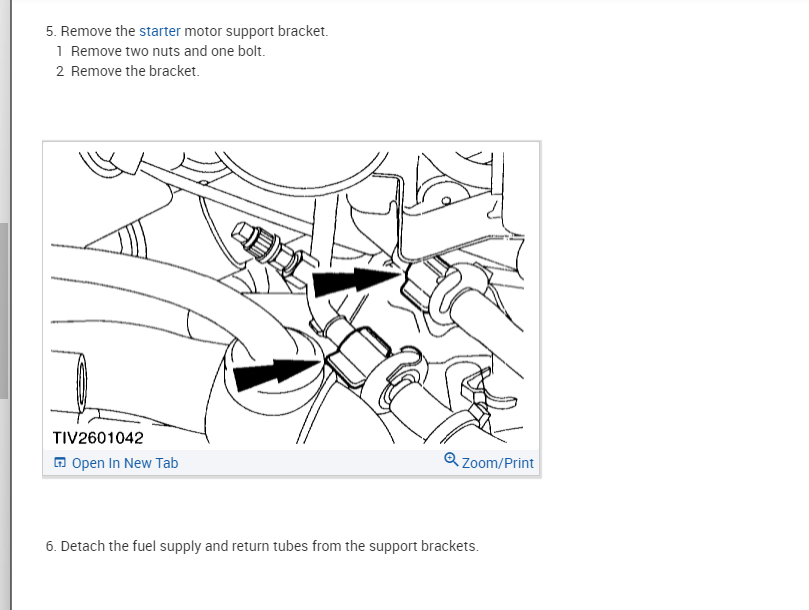Select step 6 fuel tubes instruction text
The image size is (809, 610).
pyautogui.click(x=262, y=546)
